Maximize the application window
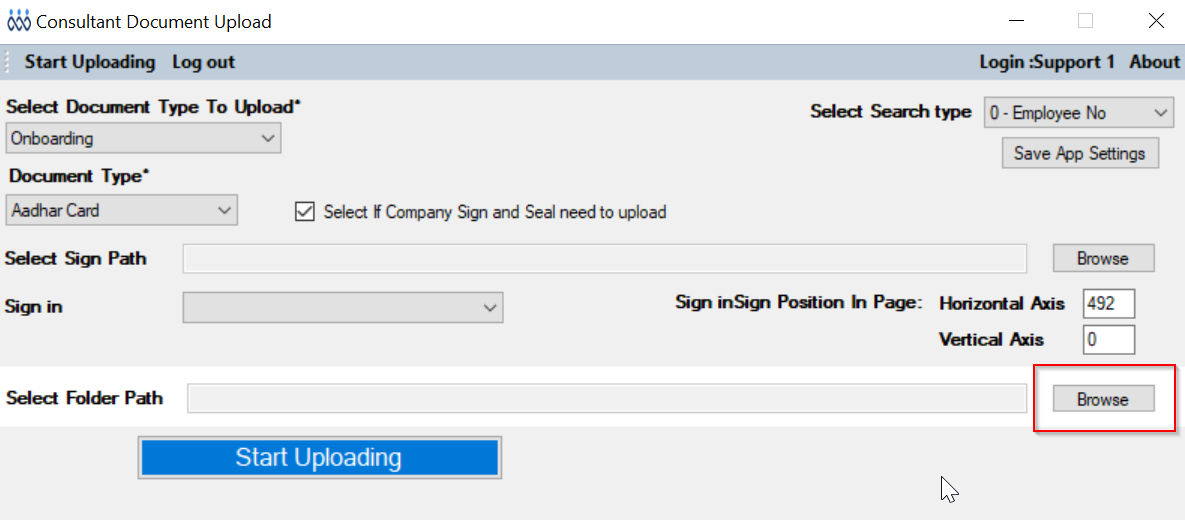This screenshot has height=520, width=1185. pyautogui.click(x=1085, y=21)
